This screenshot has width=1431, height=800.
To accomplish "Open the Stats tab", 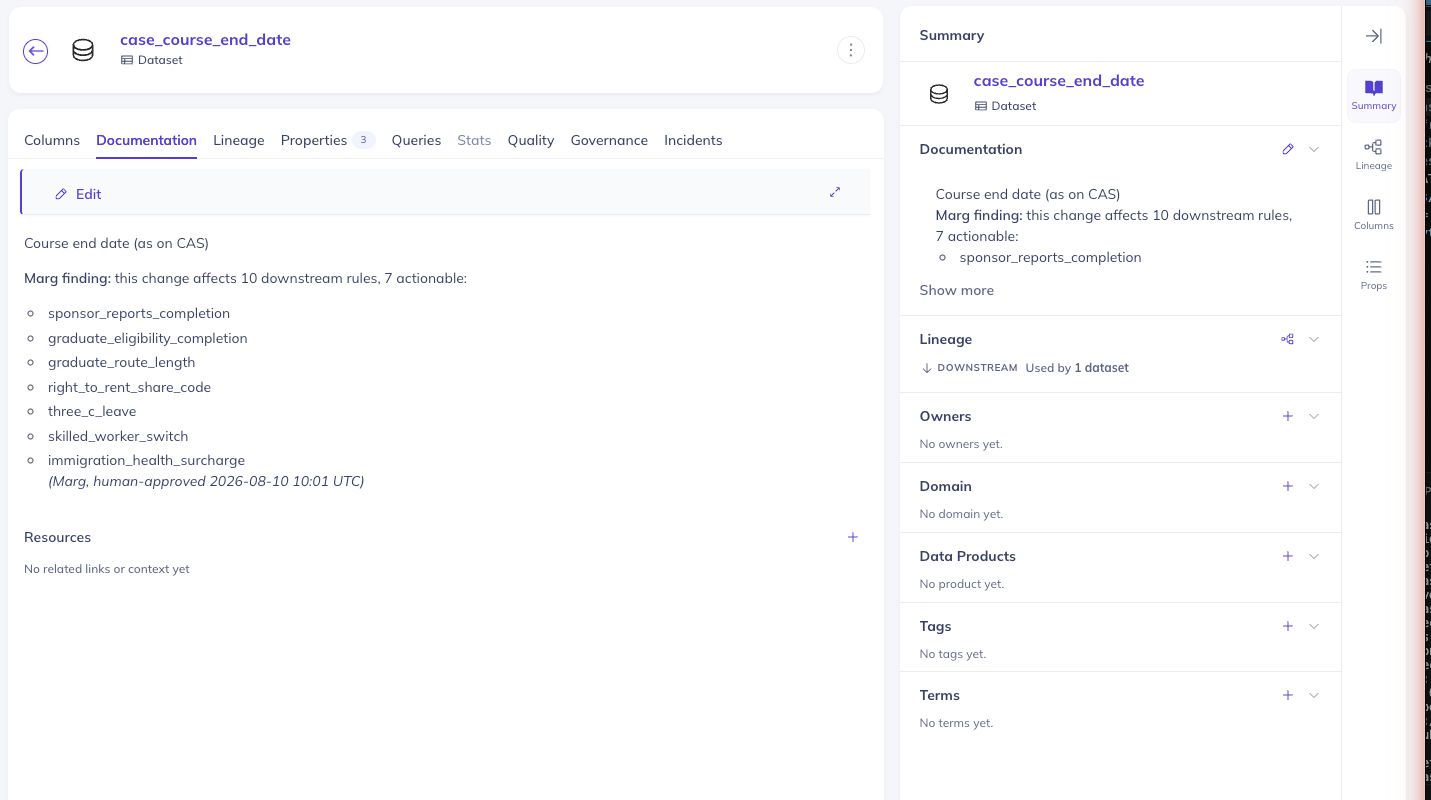I will pyautogui.click(x=474, y=140).
